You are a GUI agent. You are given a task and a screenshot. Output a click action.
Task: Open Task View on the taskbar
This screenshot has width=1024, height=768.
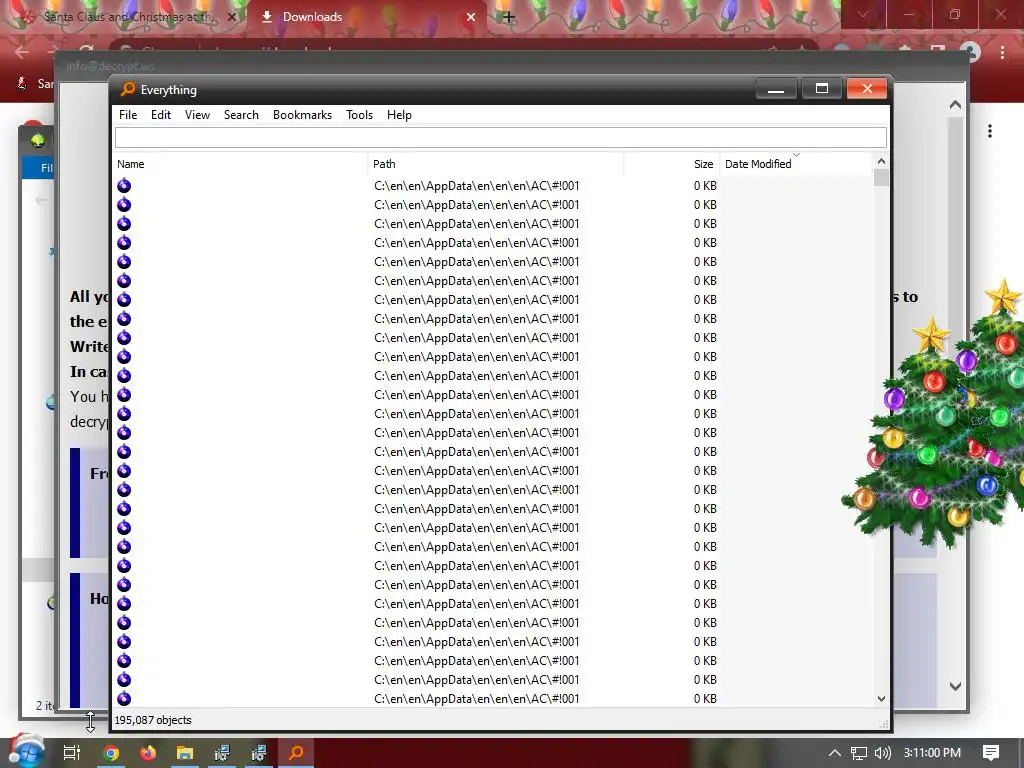[x=71, y=753]
